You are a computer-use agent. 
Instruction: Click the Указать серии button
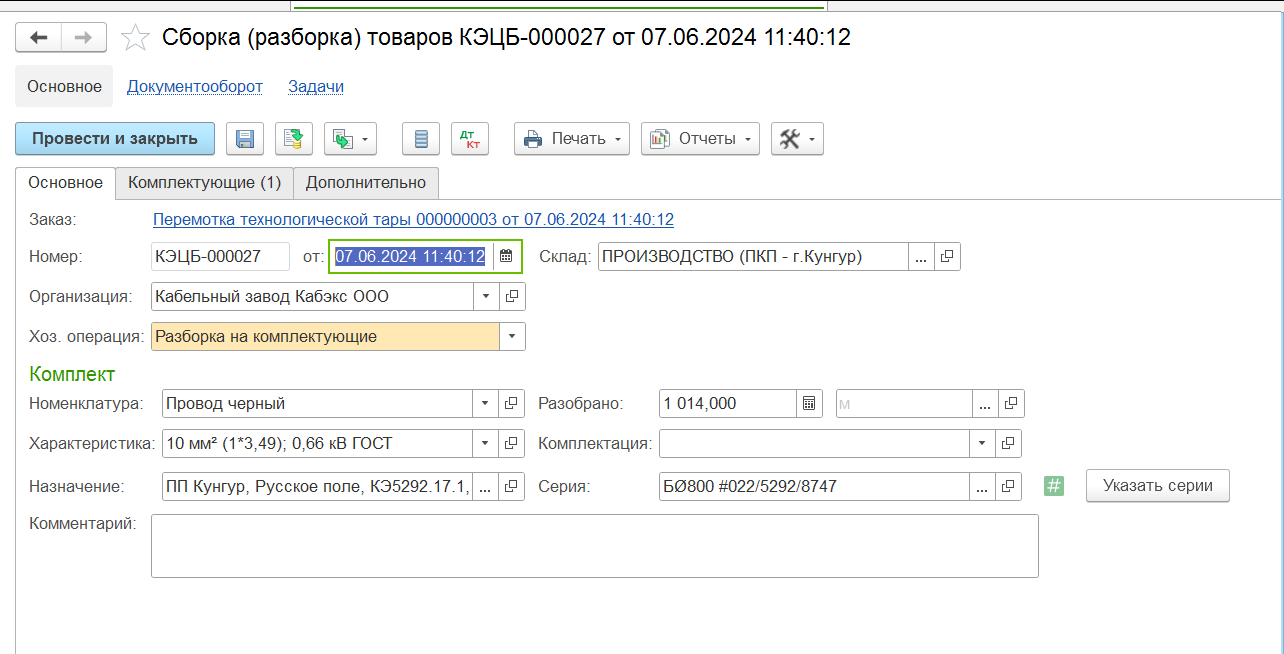[x=1158, y=486]
